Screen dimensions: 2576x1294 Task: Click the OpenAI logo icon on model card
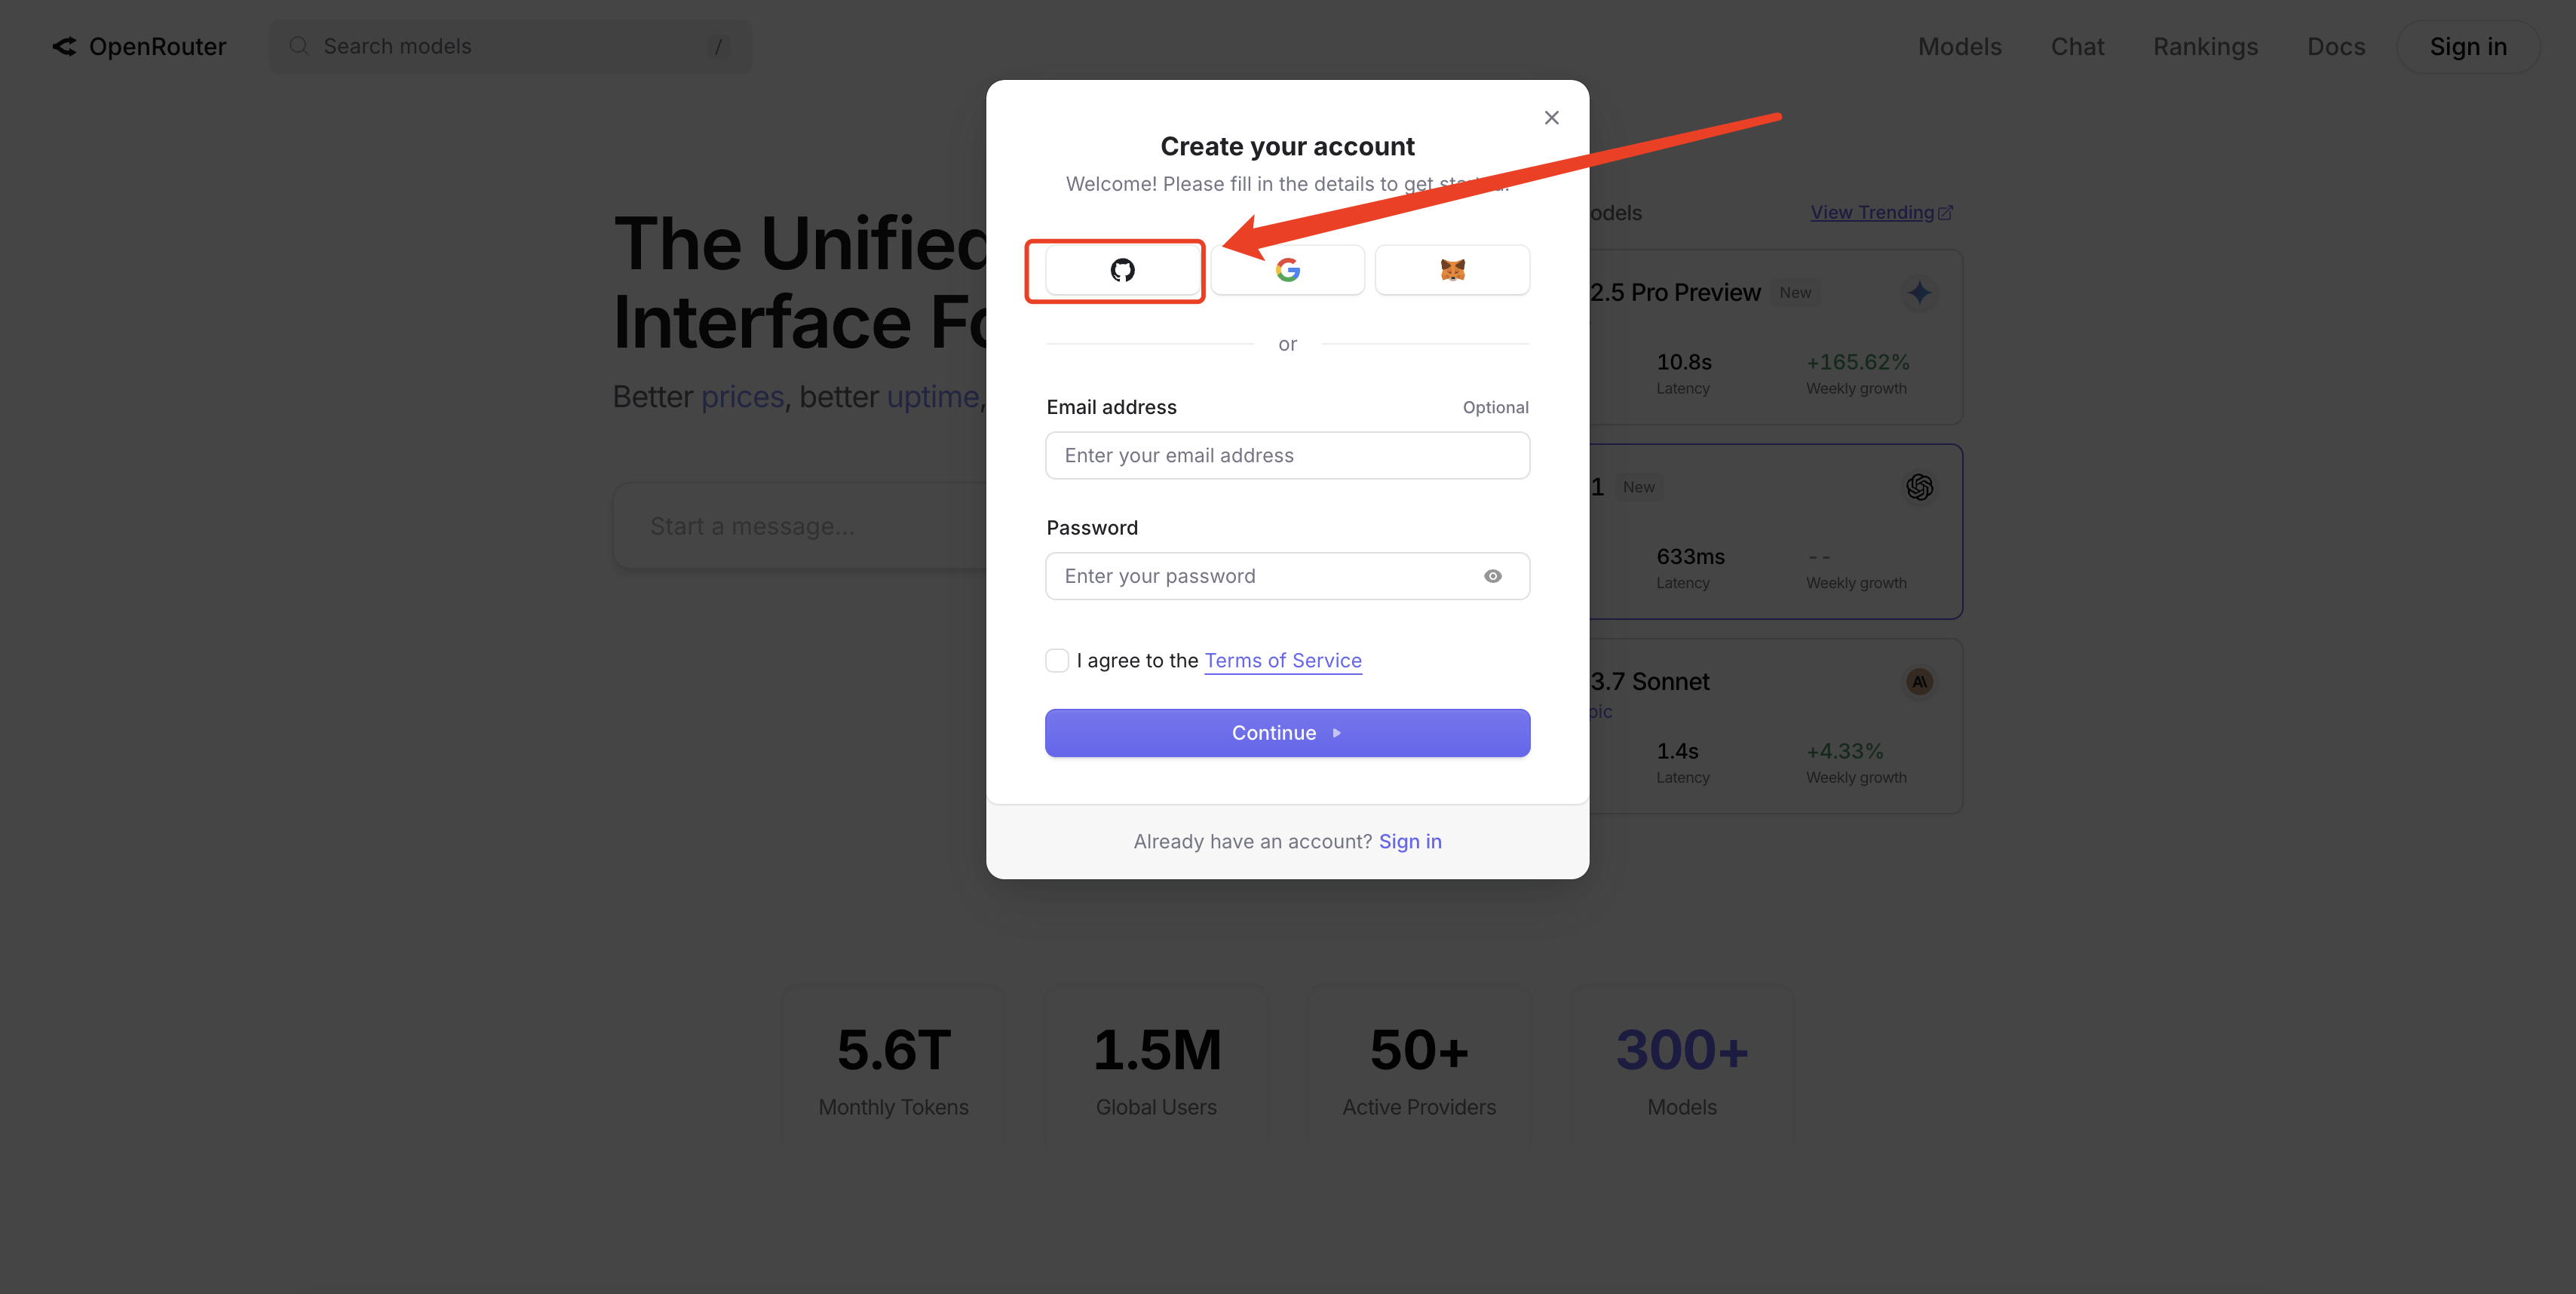point(1919,487)
